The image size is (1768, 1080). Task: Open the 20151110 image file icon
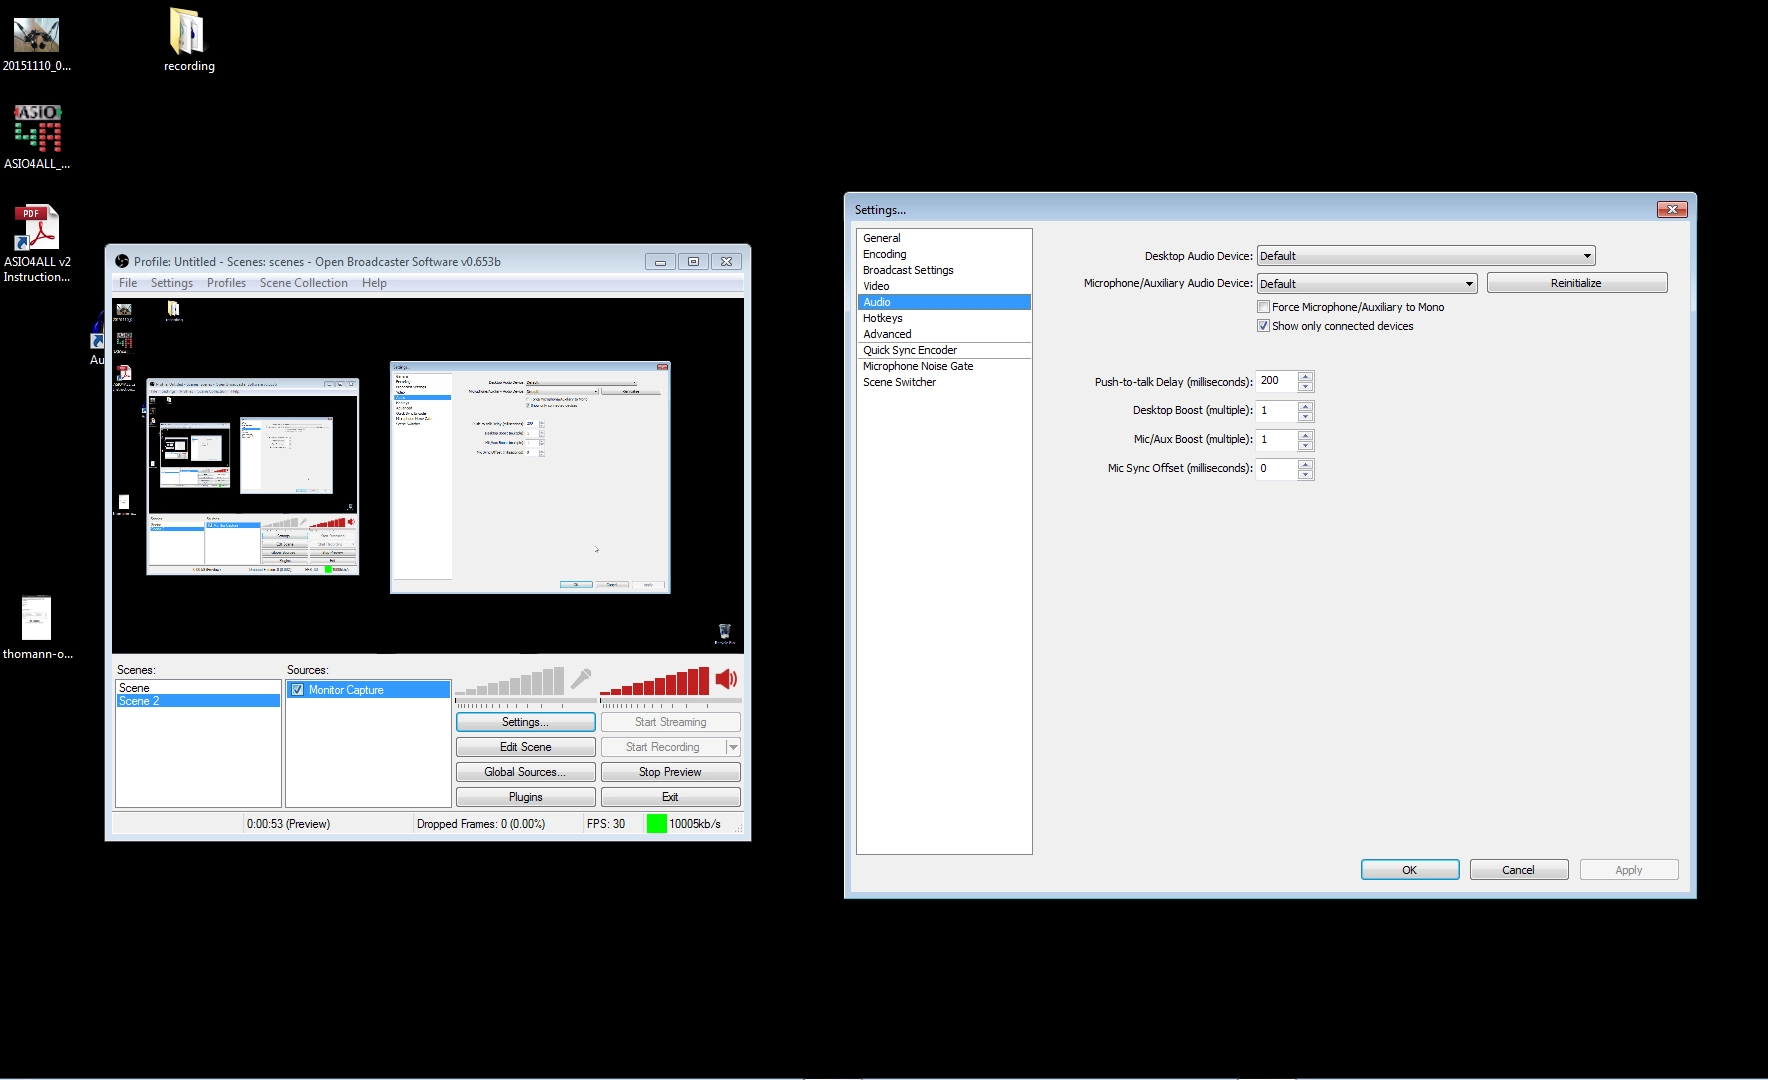coord(37,45)
